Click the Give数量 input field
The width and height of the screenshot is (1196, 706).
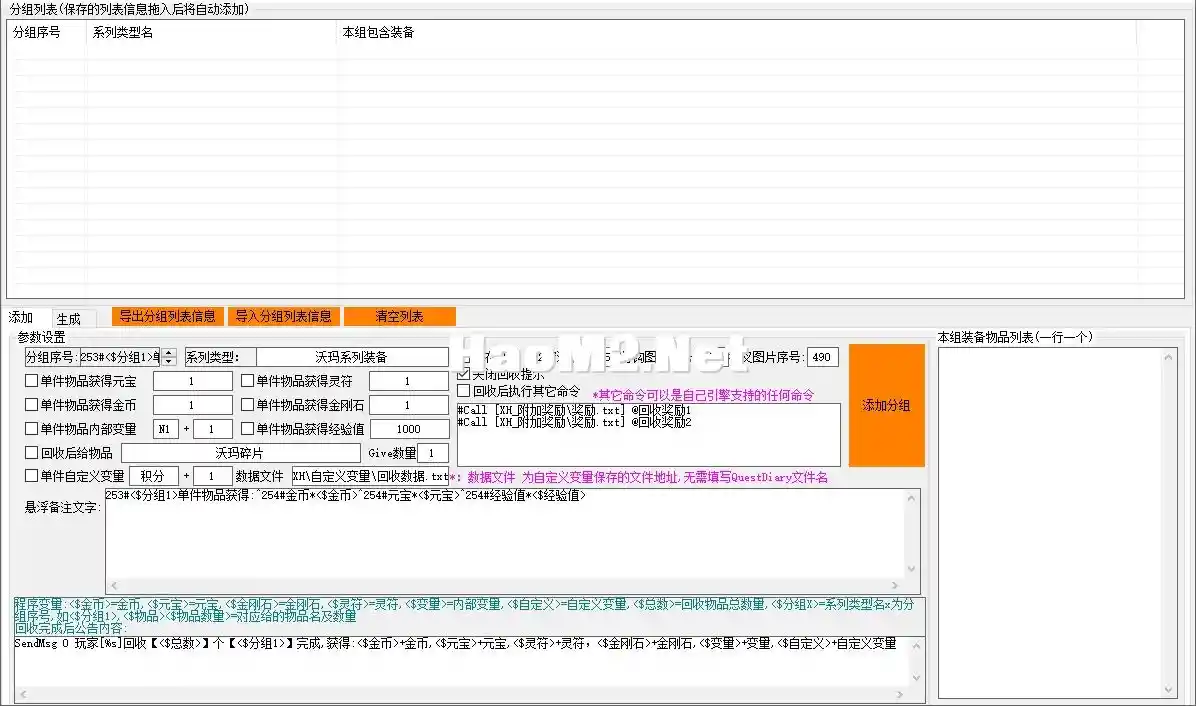click(432, 453)
